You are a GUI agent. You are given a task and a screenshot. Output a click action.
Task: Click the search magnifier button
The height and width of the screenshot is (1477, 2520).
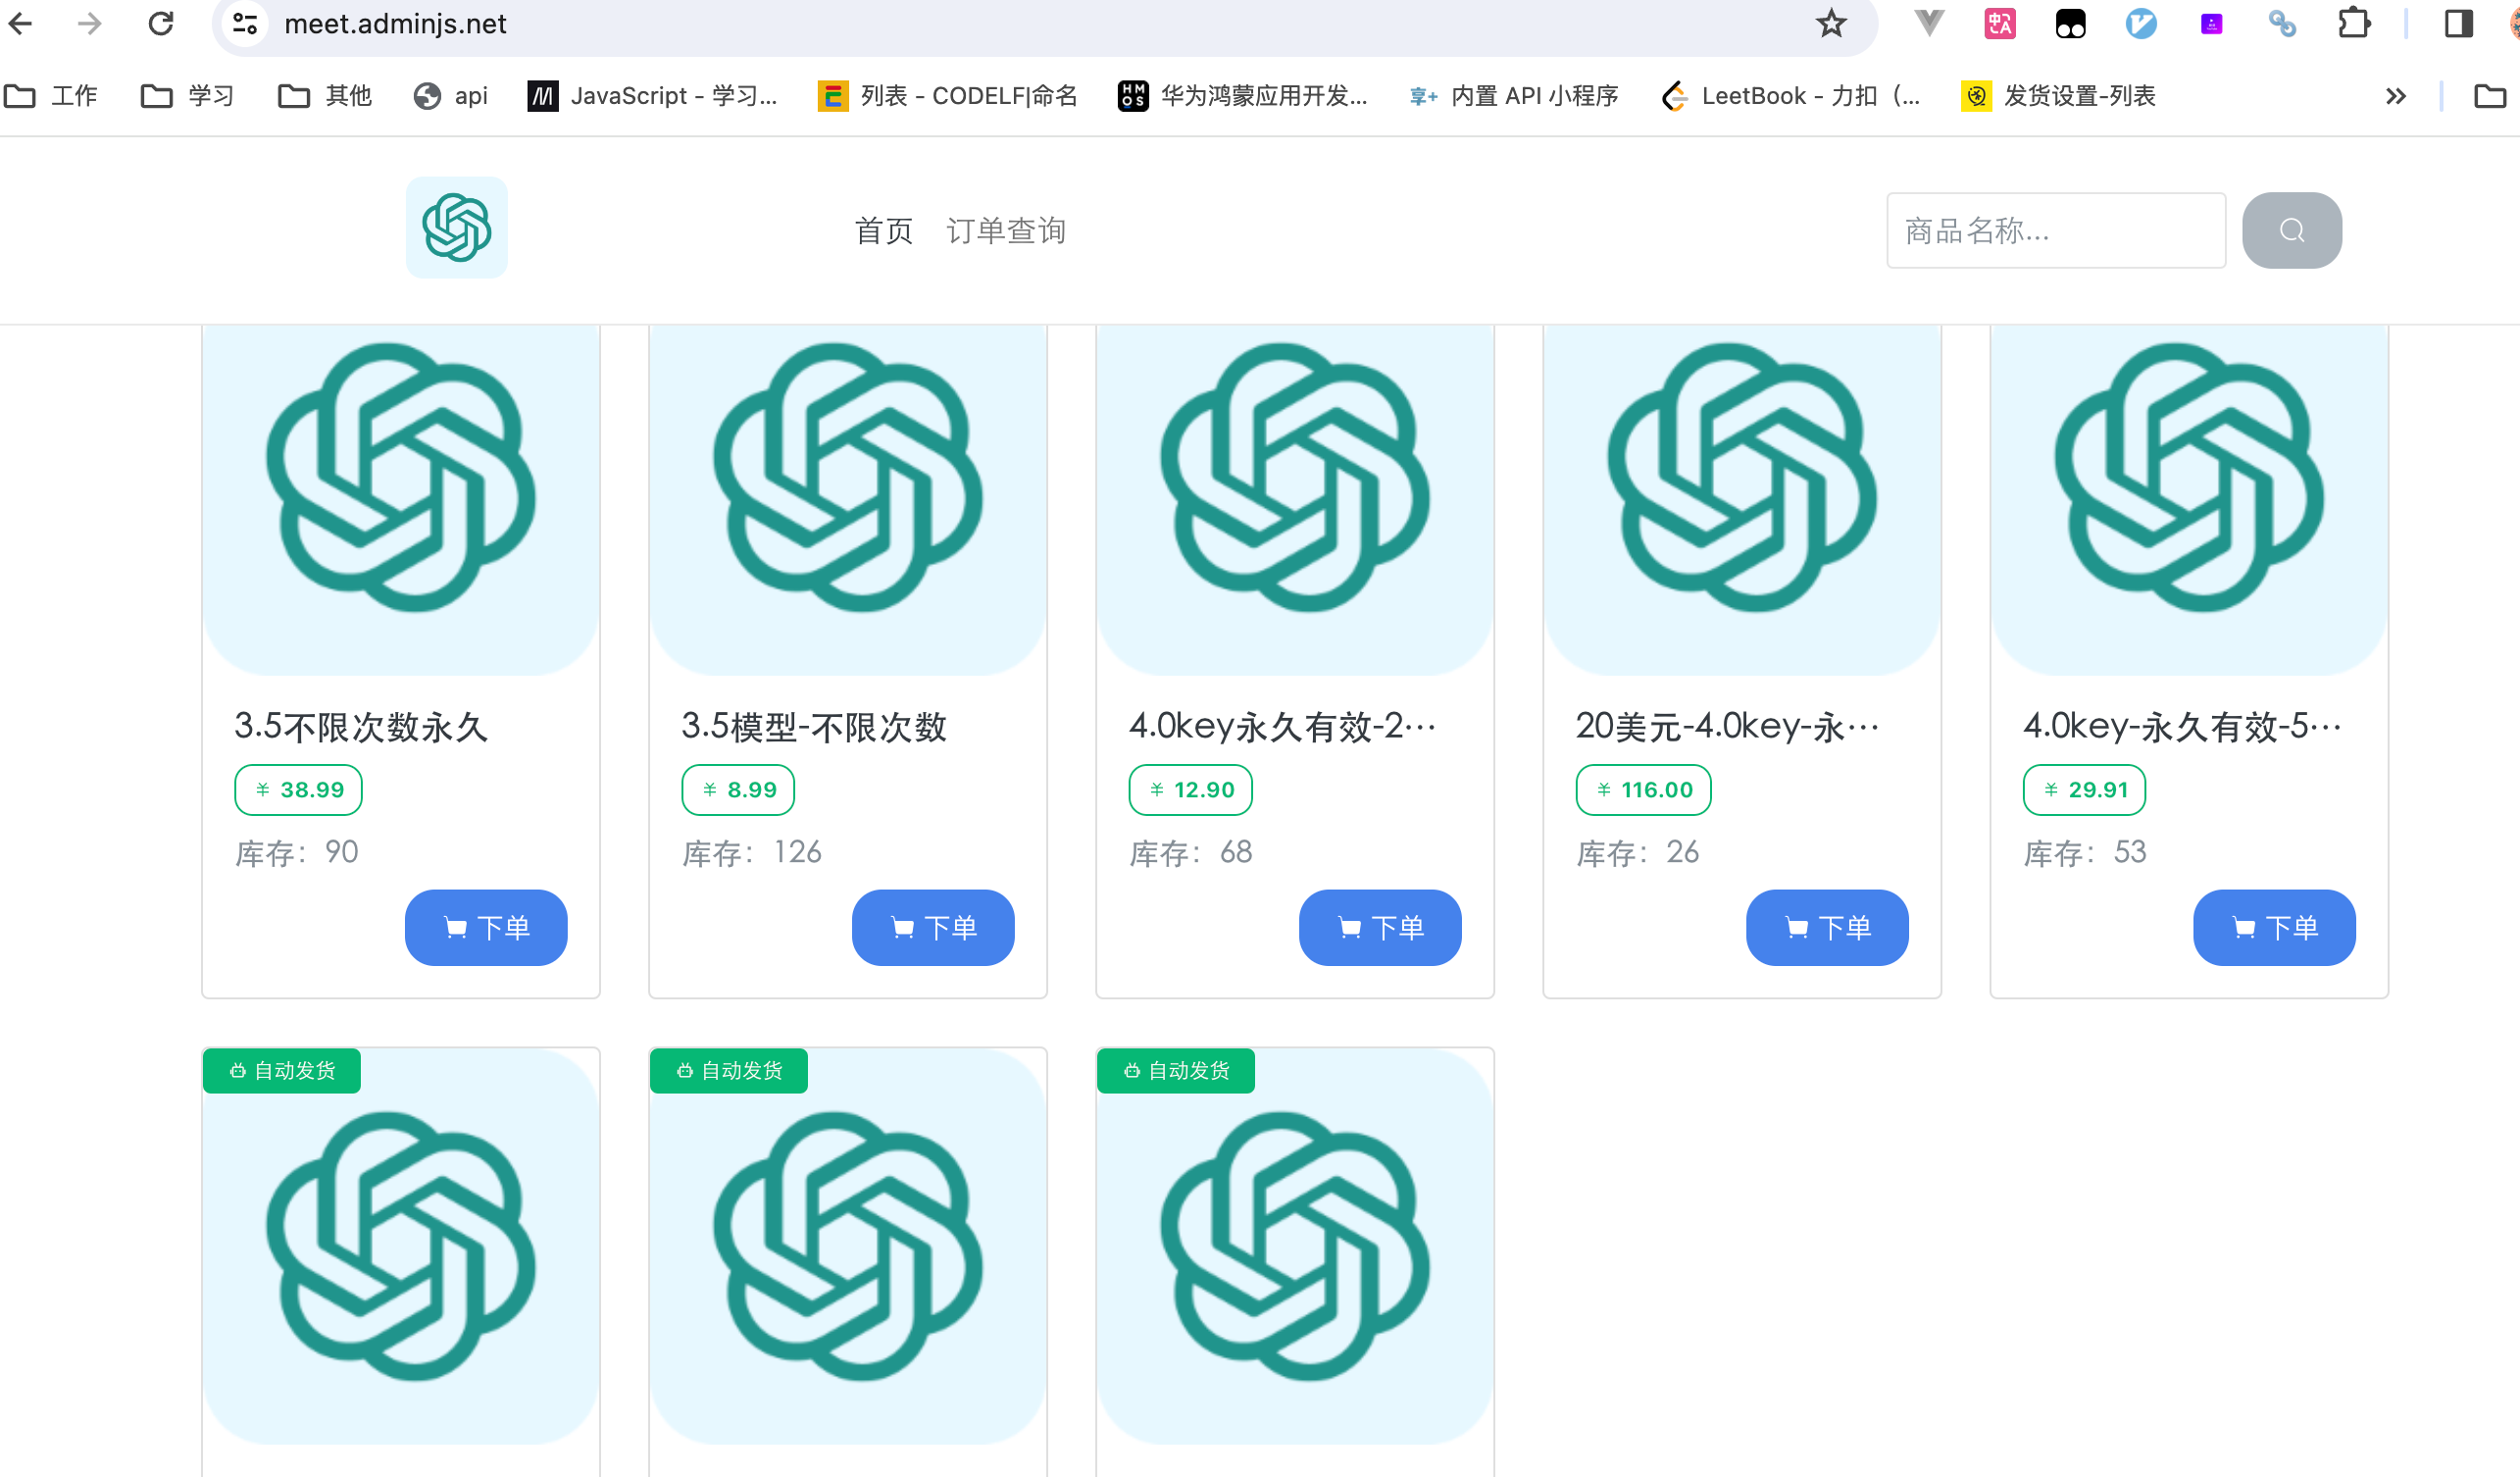coord(2291,230)
